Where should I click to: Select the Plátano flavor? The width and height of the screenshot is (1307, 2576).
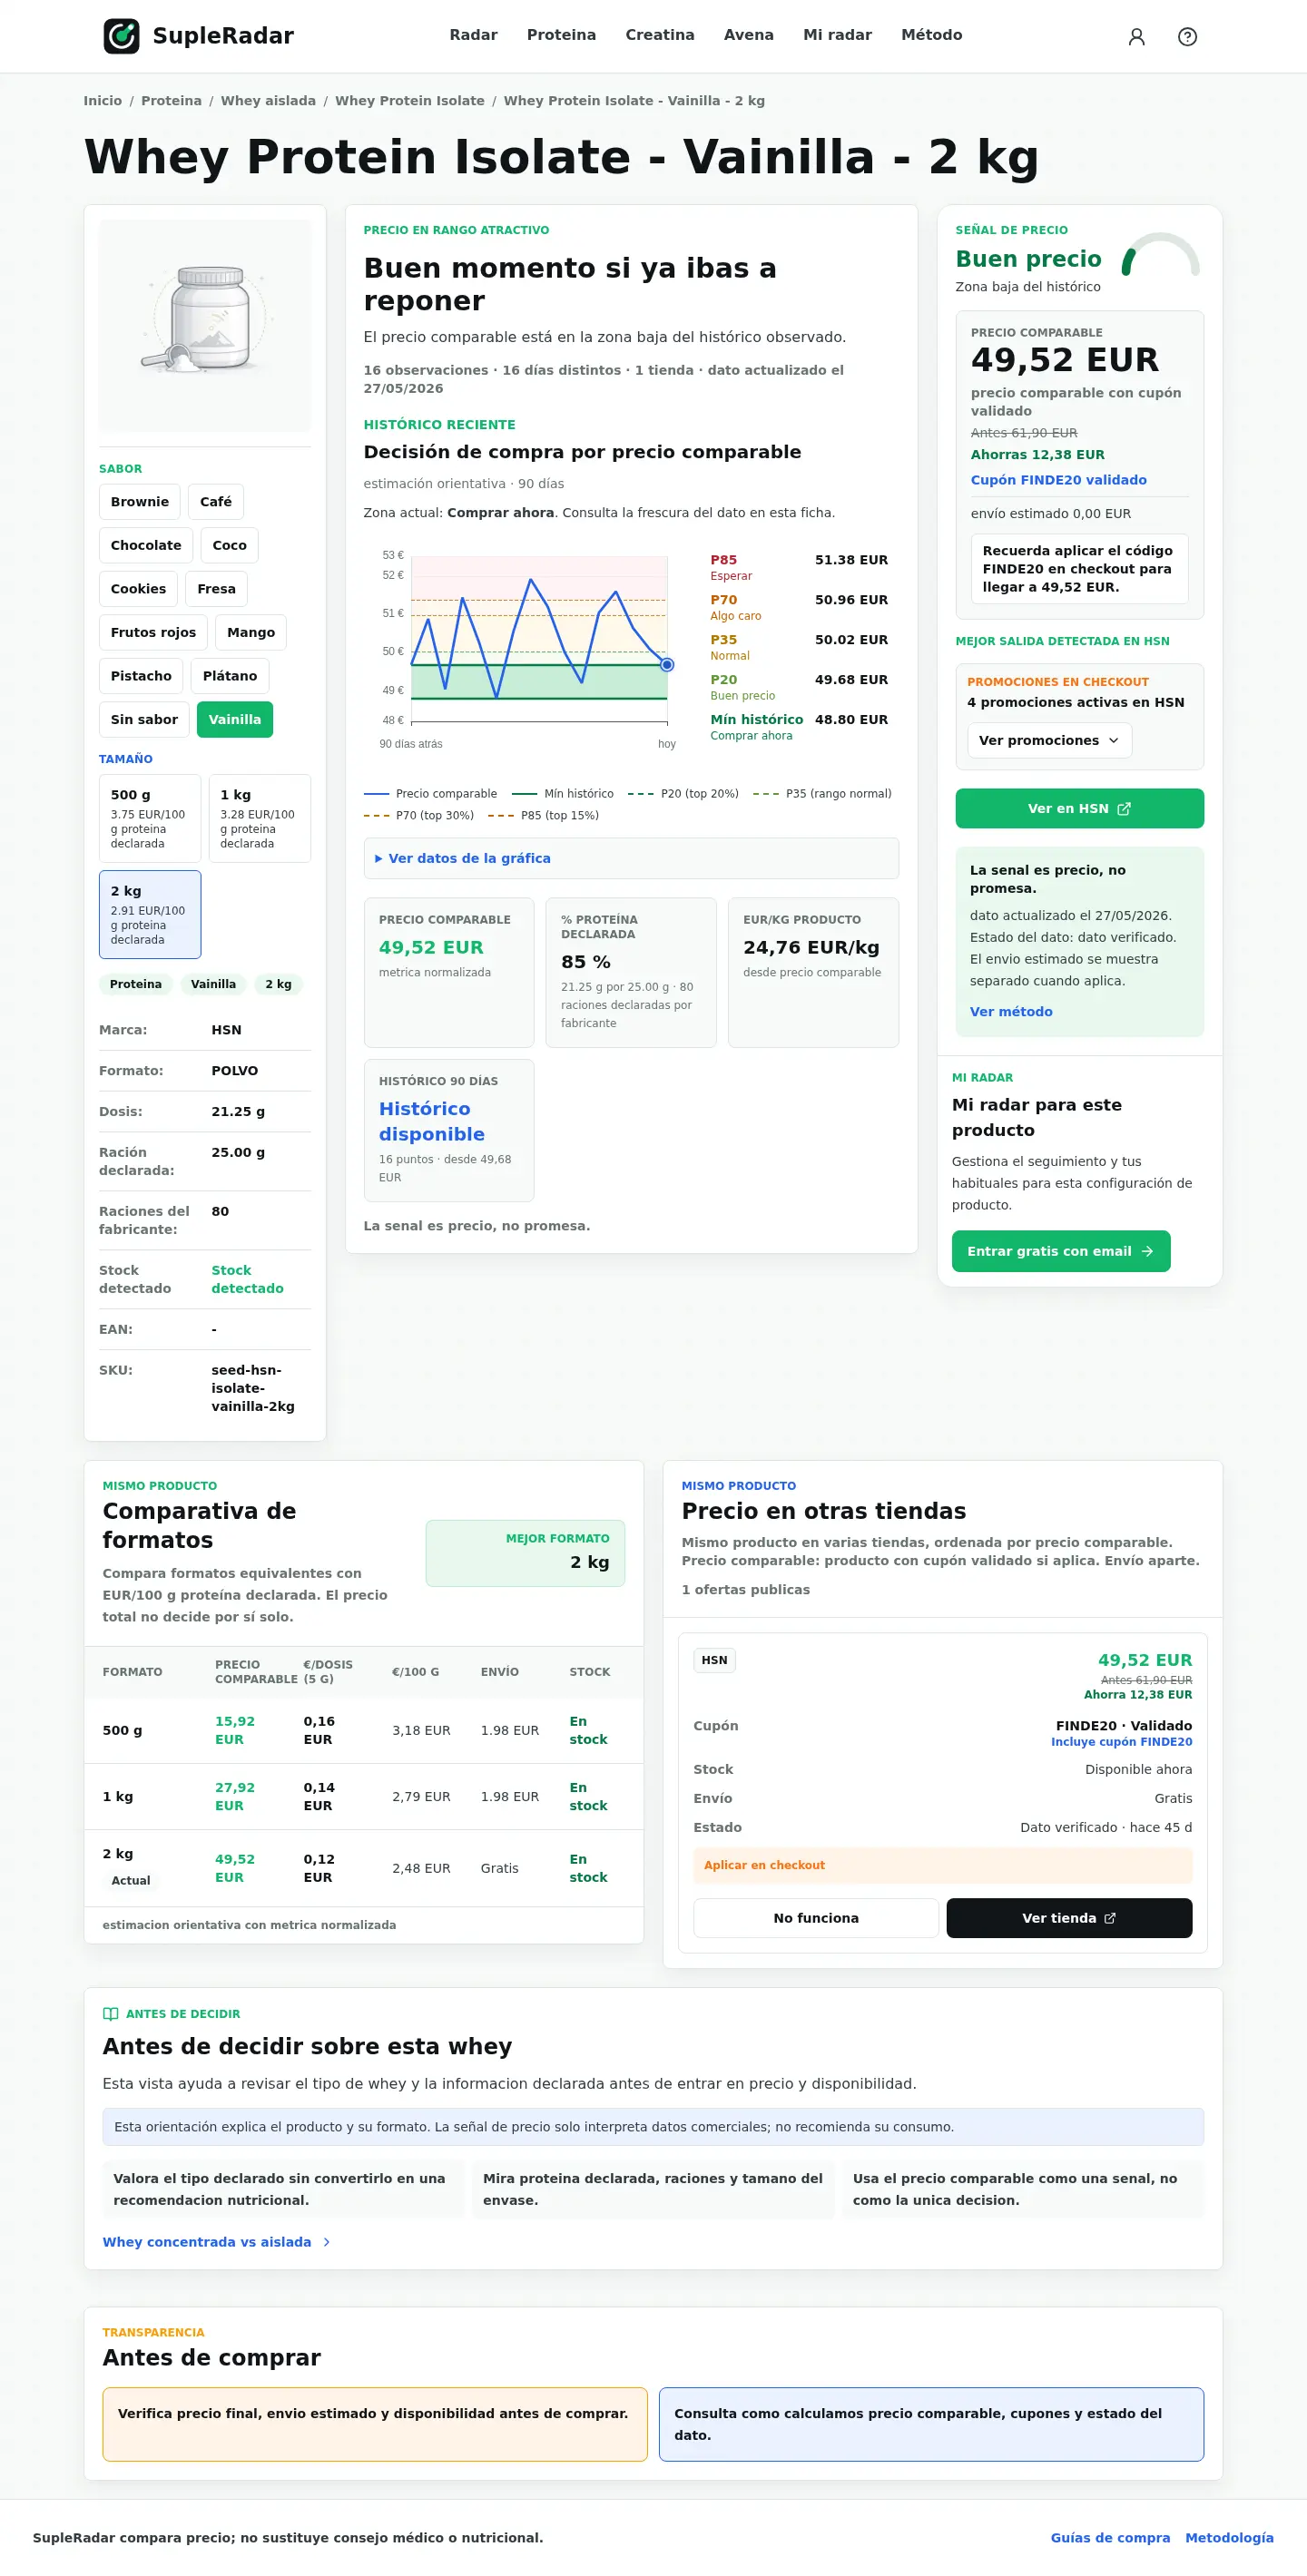230,676
